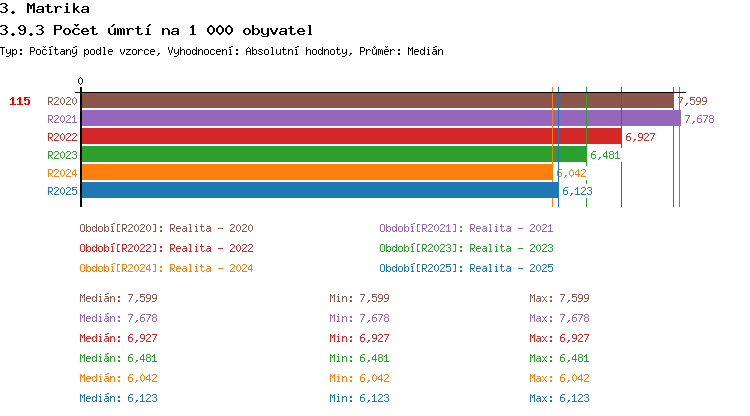Choose legend entry 'Realita - 2025'
This screenshot has width=750, height=416.
[466, 268]
